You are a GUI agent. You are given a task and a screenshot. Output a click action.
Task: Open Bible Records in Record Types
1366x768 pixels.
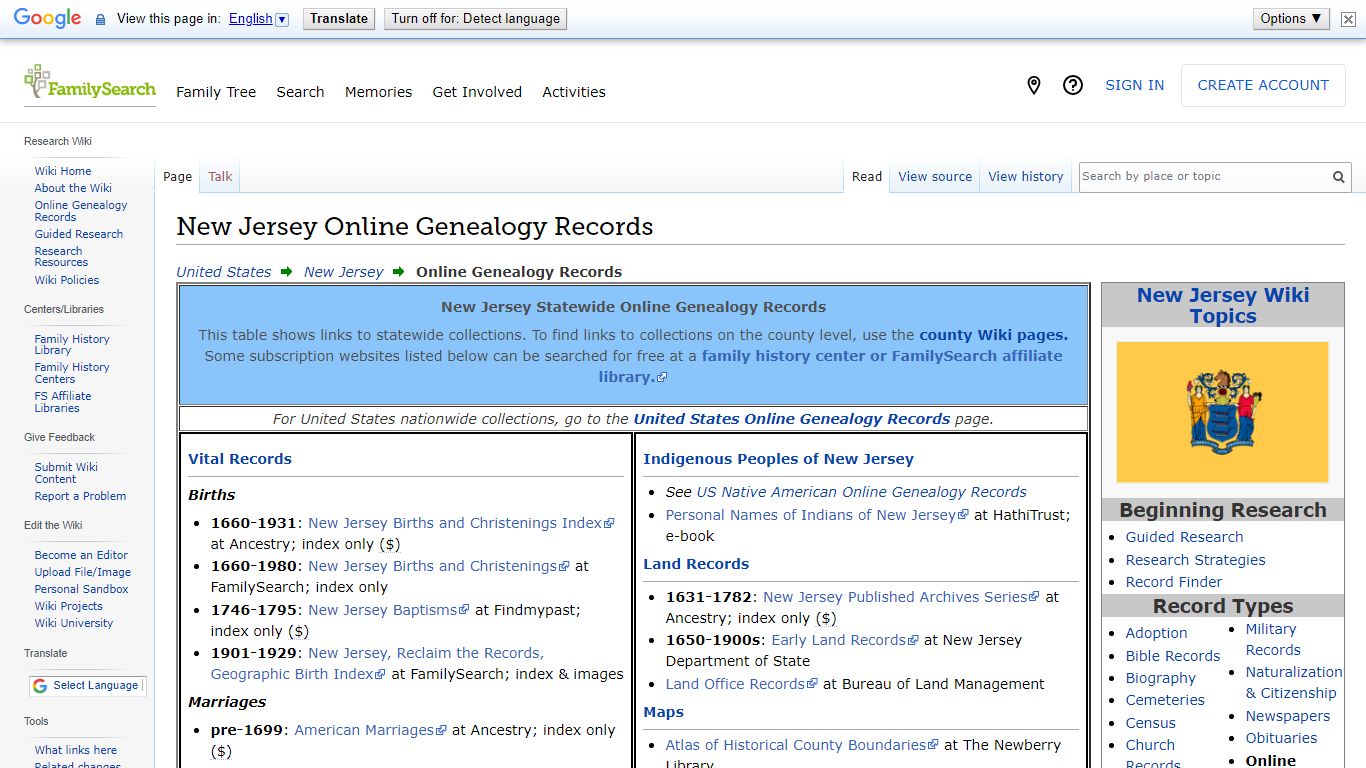coord(1173,656)
